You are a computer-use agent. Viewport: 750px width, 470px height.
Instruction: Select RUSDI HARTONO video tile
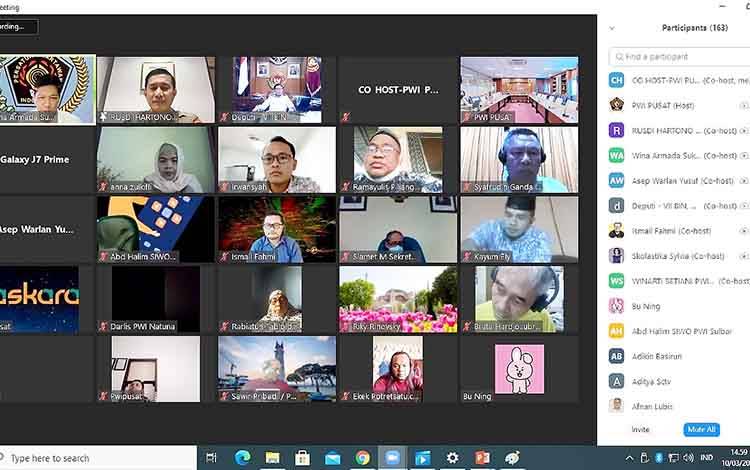[x=156, y=89]
